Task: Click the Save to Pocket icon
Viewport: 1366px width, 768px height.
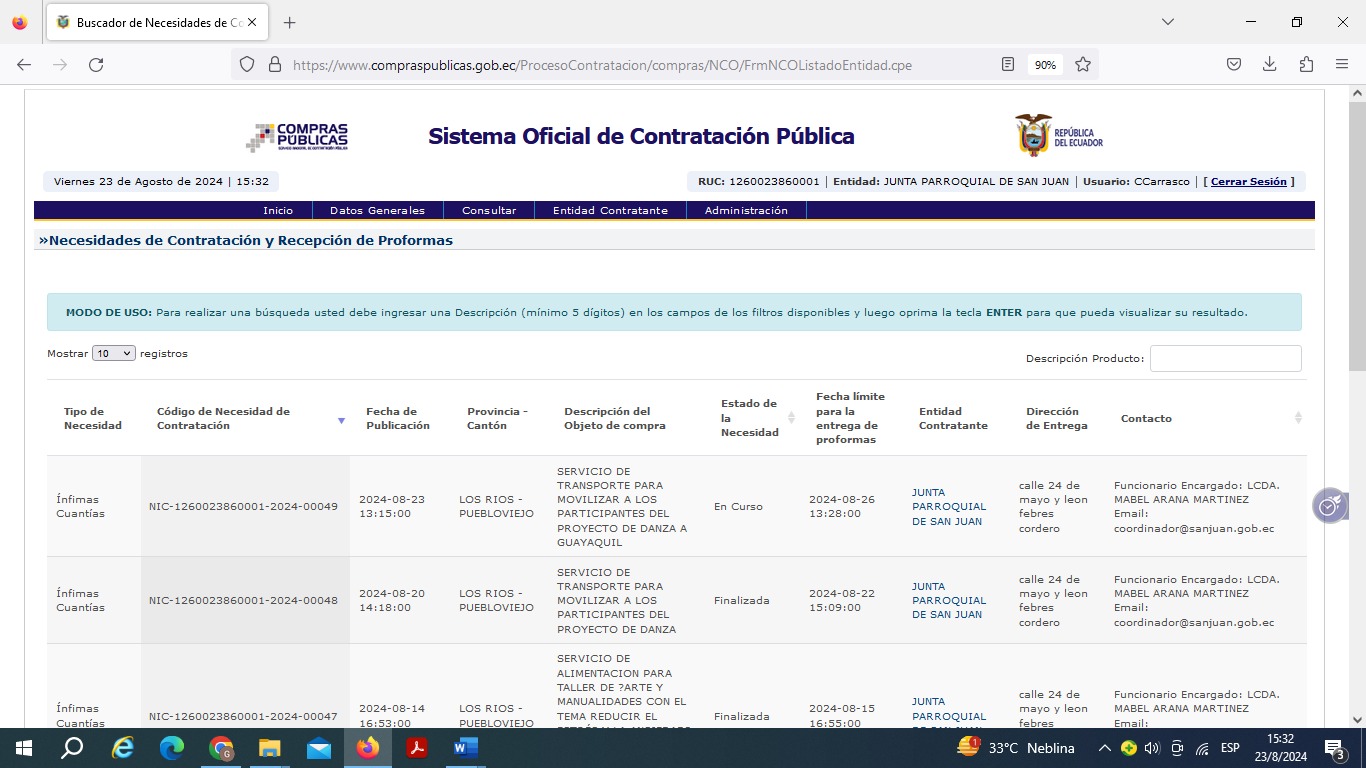Action: click(x=1234, y=65)
